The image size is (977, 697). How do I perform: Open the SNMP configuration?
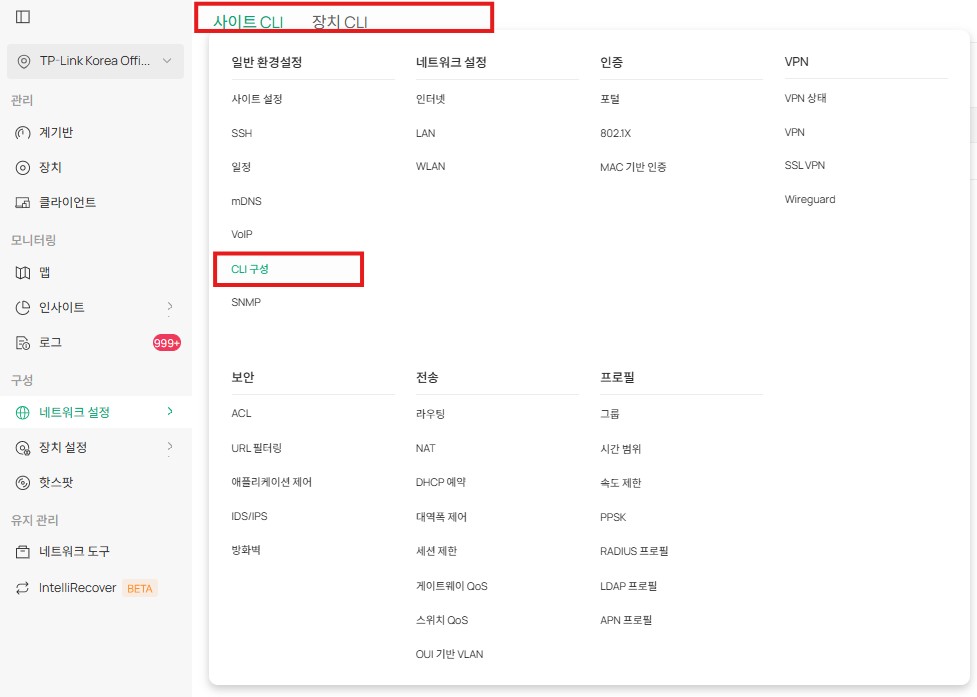point(245,302)
